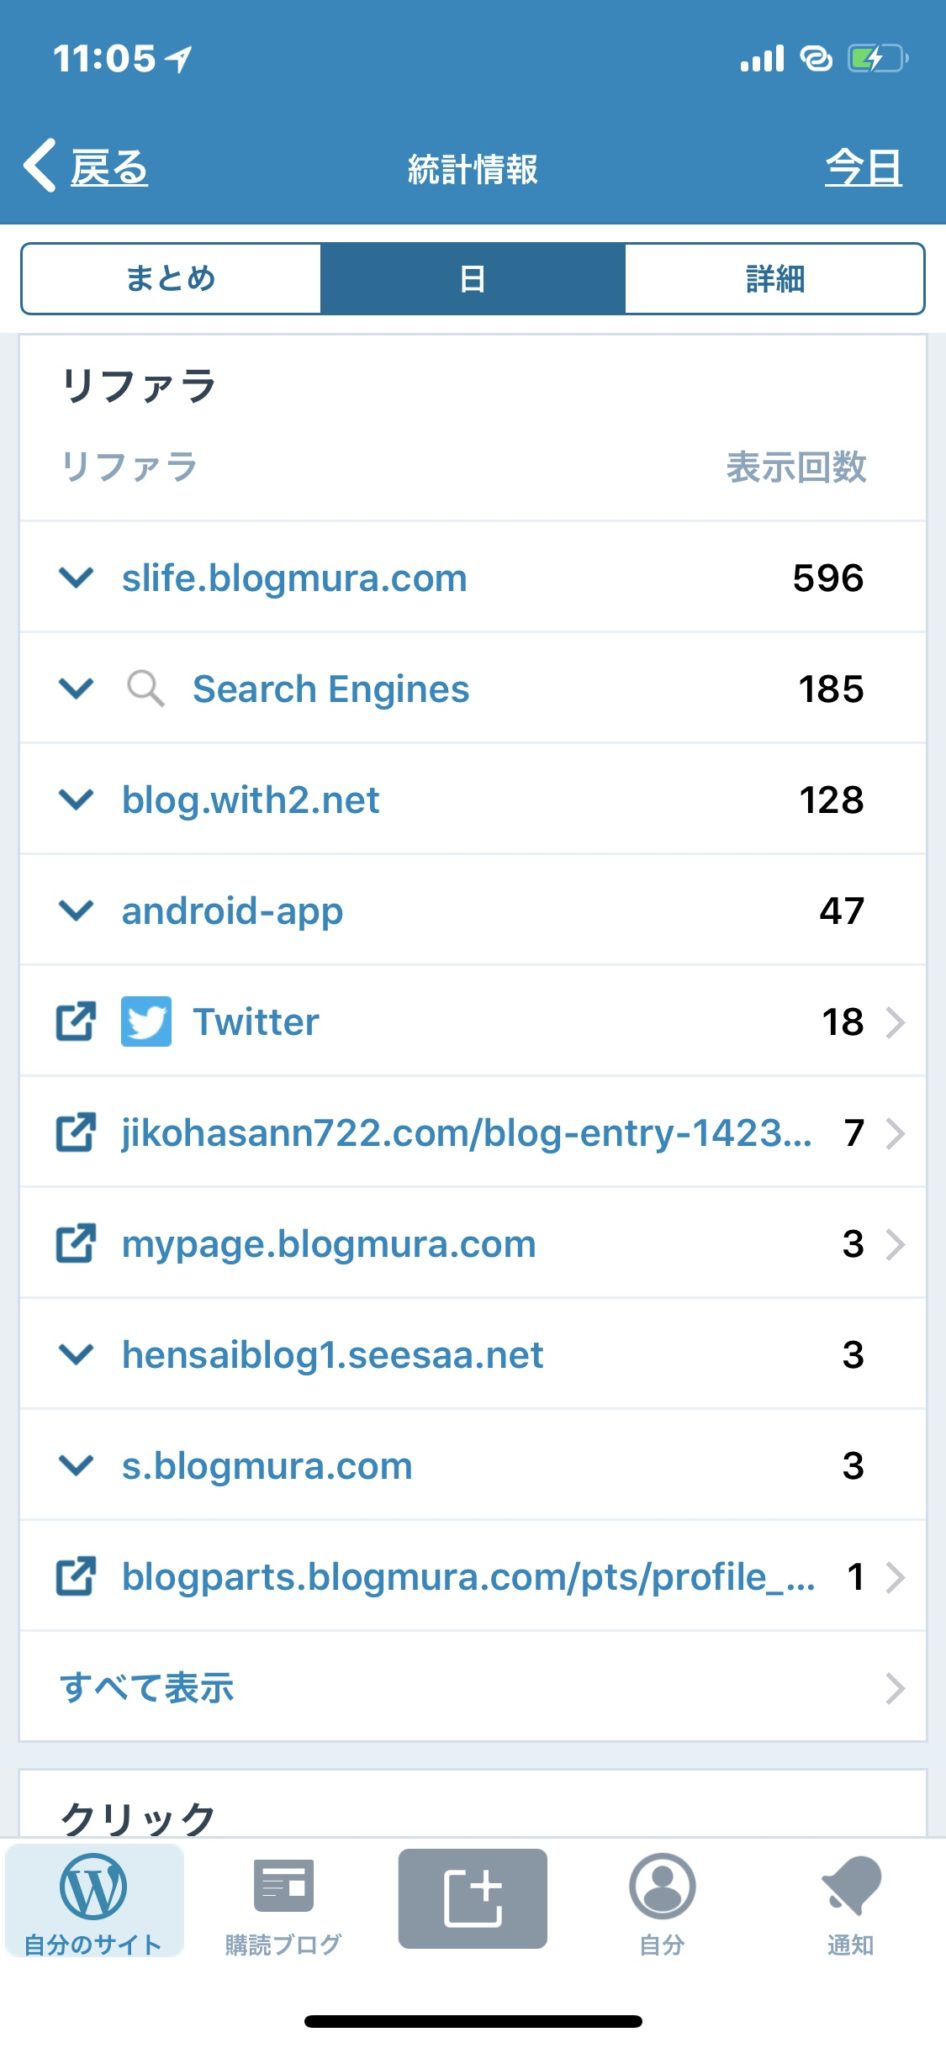Tap the Search Engines magnifier icon
The height and width of the screenshot is (2048, 946).
pos(146,688)
